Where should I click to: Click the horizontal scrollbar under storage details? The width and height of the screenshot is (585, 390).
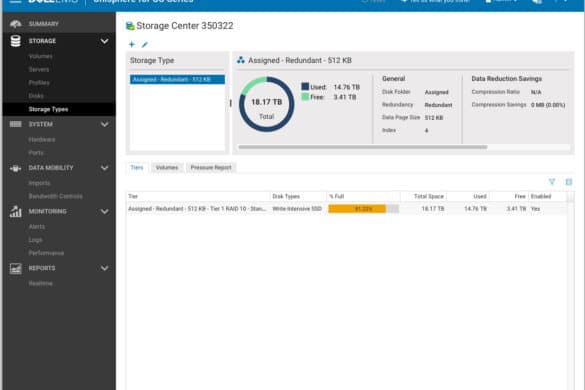coord(363,147)
